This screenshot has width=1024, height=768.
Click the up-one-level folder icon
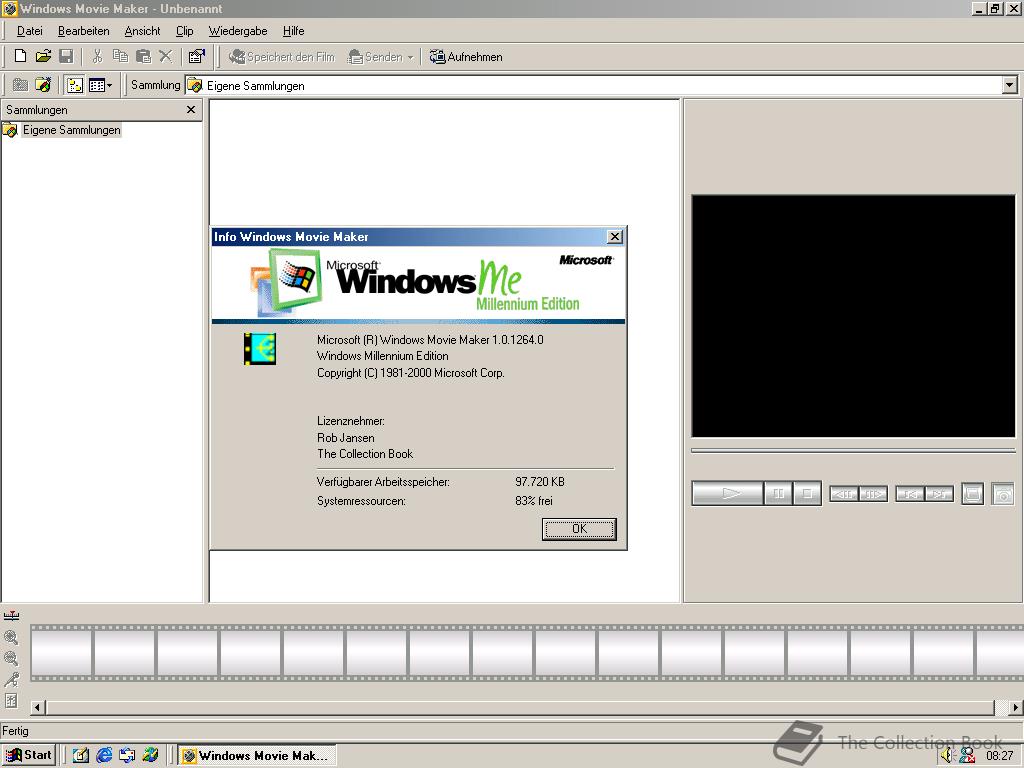pyautogui.click(x=20, y=85)
